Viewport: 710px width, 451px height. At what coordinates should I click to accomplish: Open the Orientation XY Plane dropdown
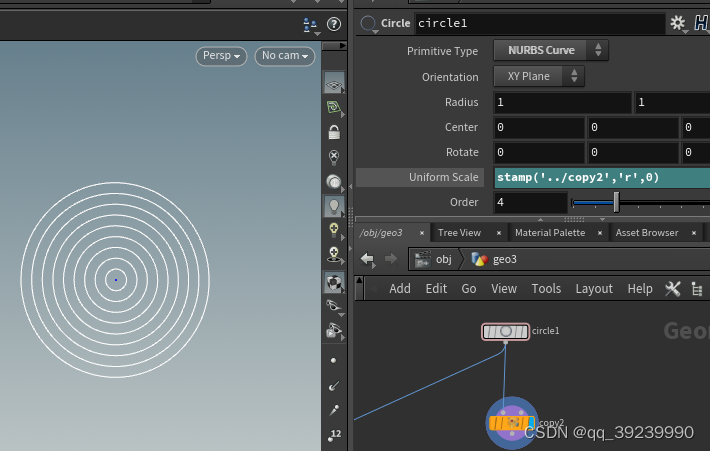[x=539, y=76]
